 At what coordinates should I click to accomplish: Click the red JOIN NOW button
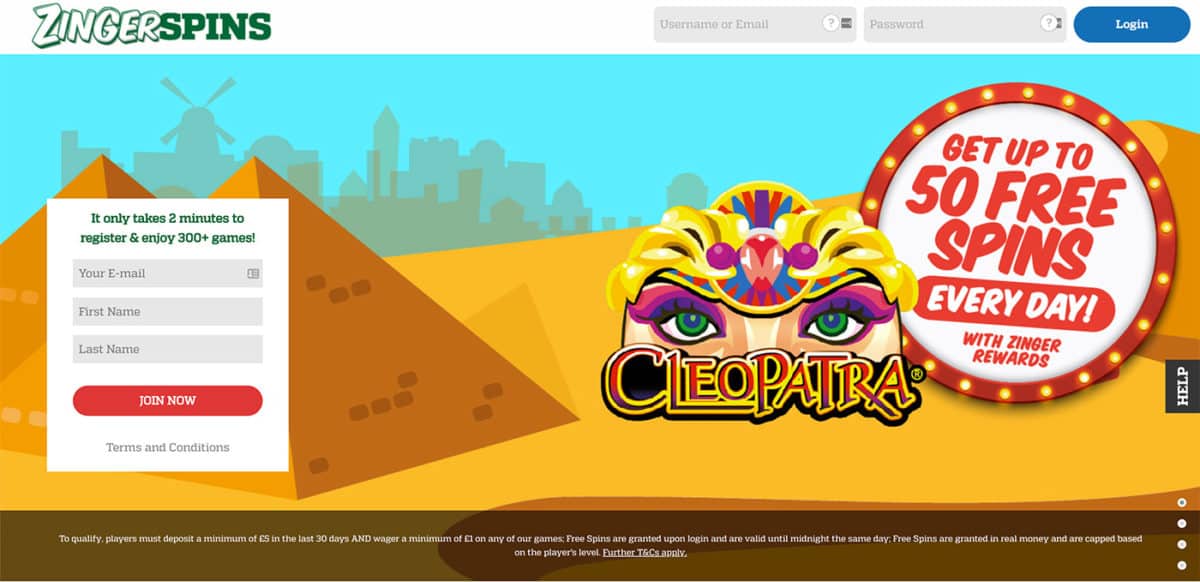tap(168, 400)
